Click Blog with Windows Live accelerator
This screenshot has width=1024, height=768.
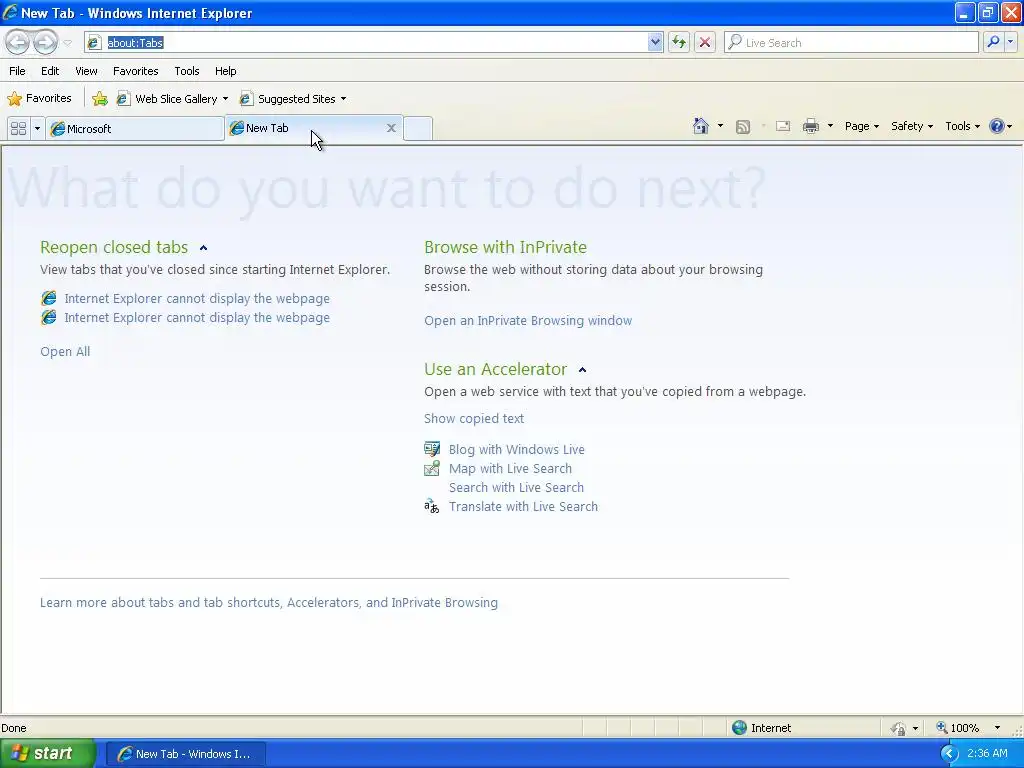(x=517, y=449)
